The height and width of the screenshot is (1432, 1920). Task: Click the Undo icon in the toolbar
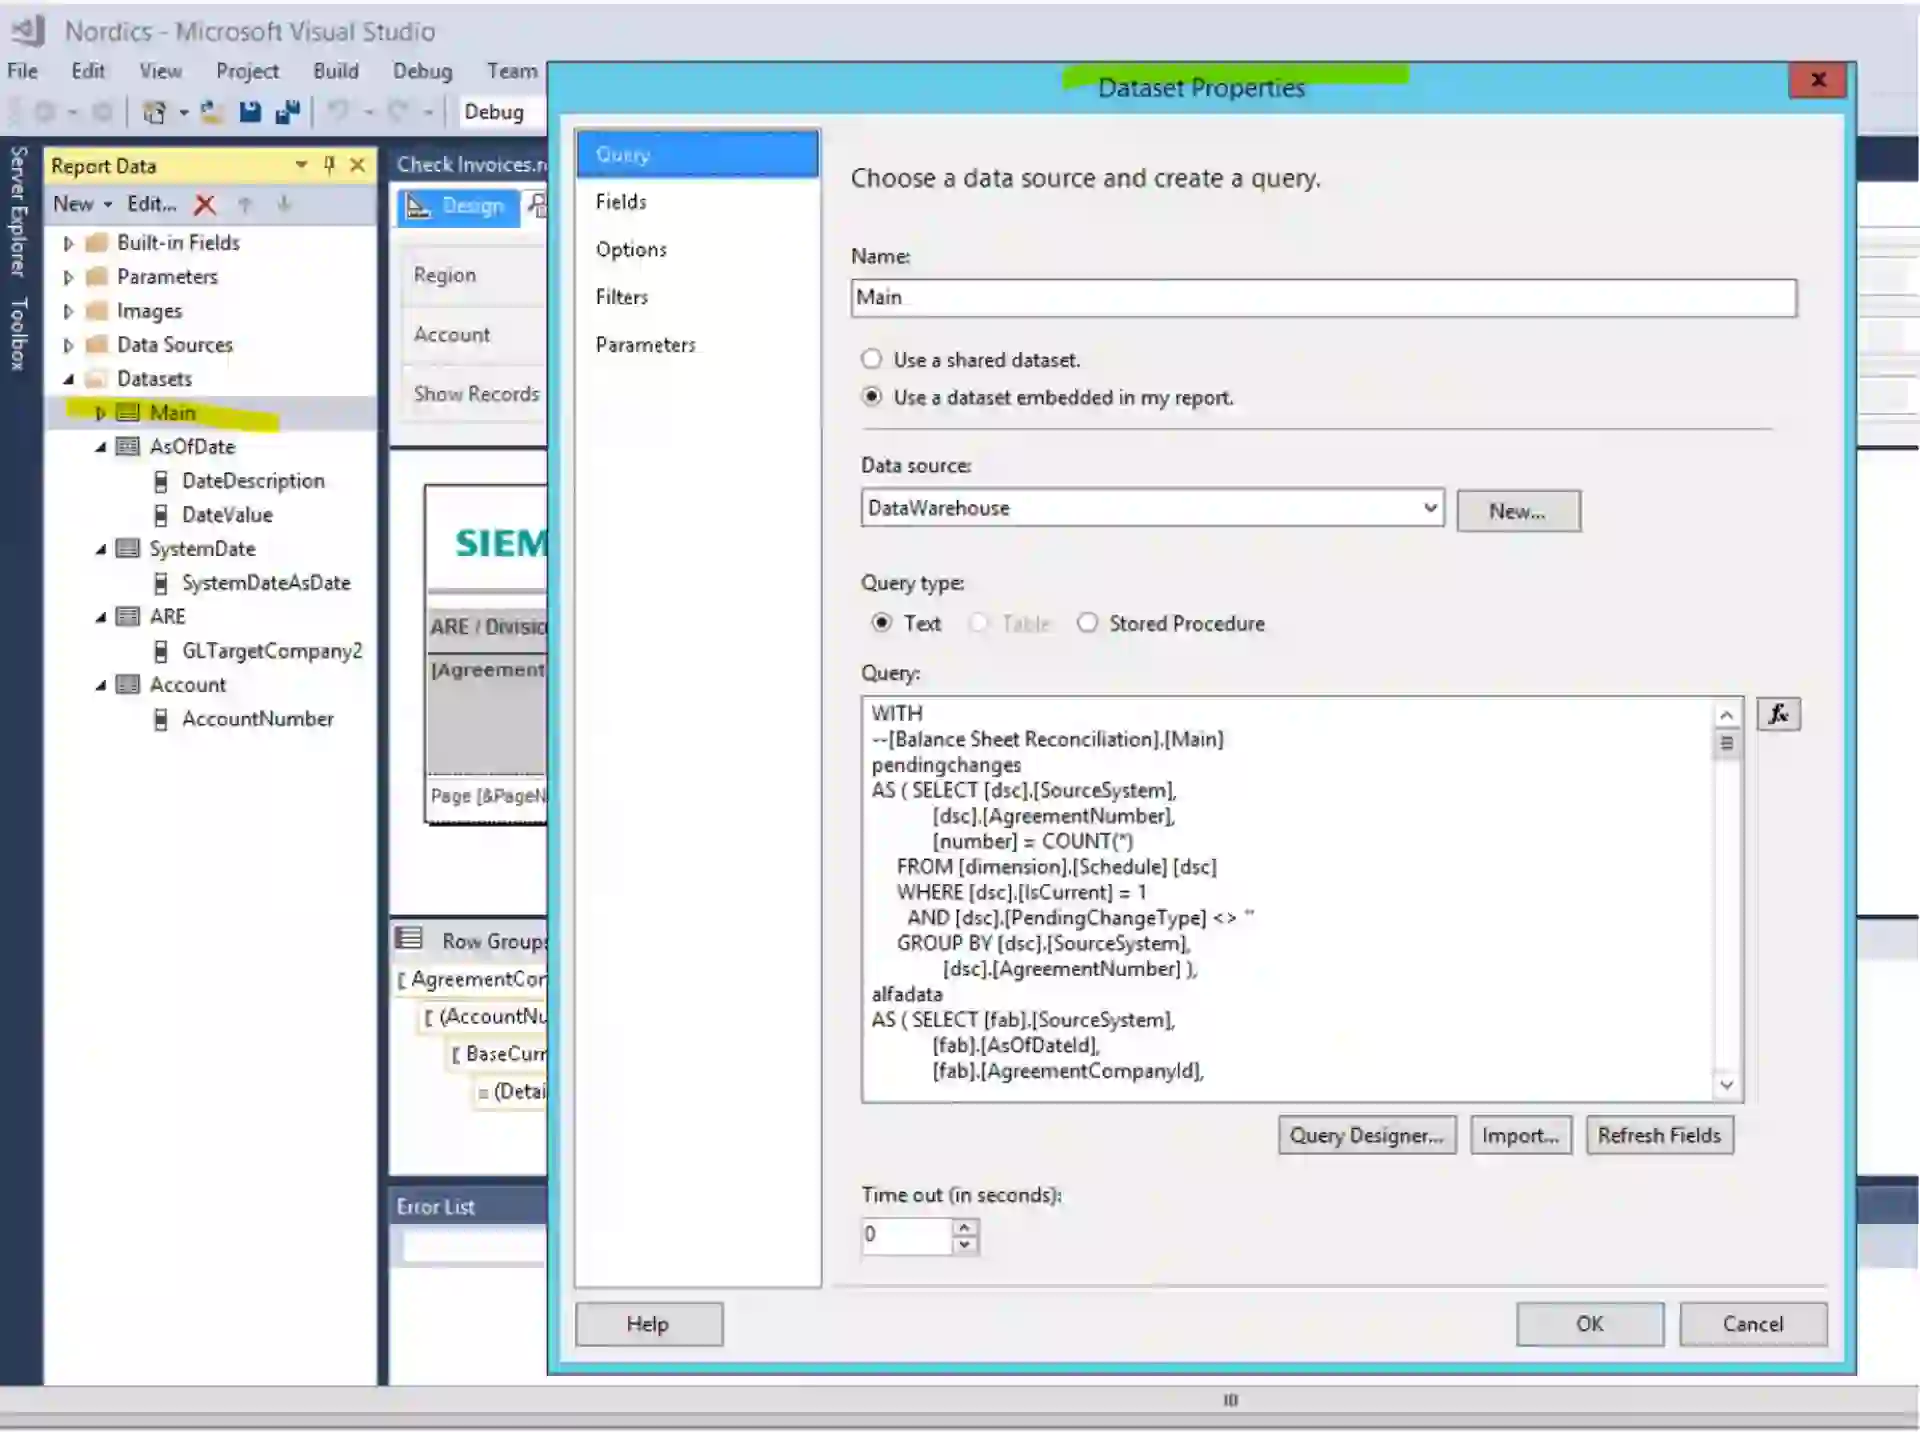coord(338,112)
